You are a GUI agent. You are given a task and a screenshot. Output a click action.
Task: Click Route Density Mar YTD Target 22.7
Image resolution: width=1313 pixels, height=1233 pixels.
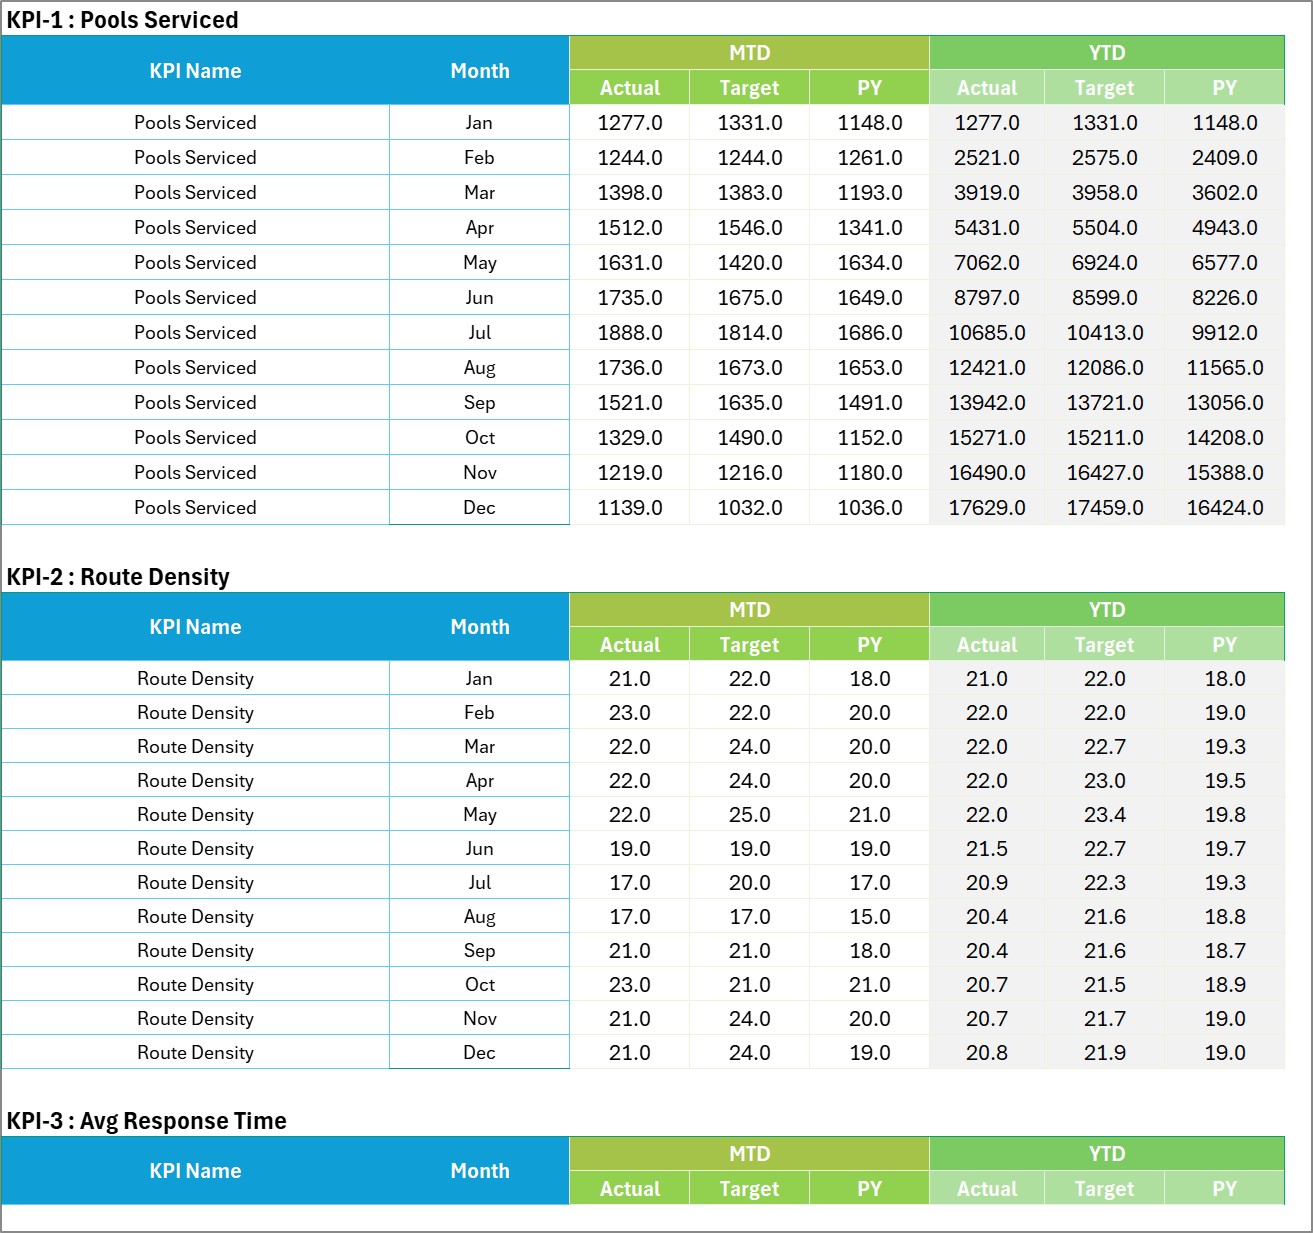[1105, 747]
